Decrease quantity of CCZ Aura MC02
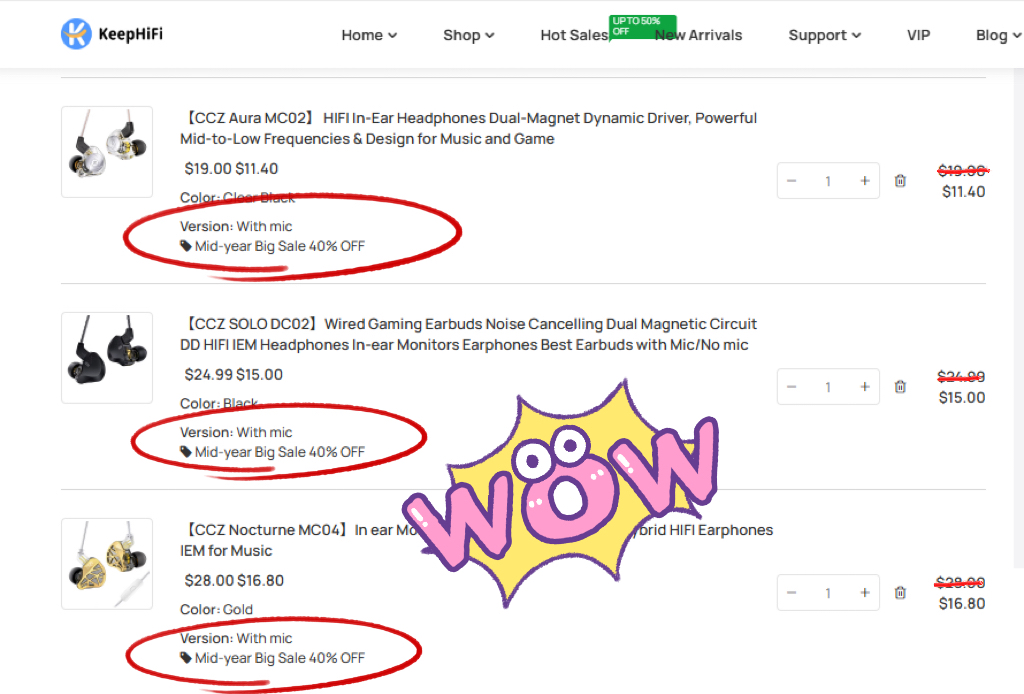 (x=792, y=181)
